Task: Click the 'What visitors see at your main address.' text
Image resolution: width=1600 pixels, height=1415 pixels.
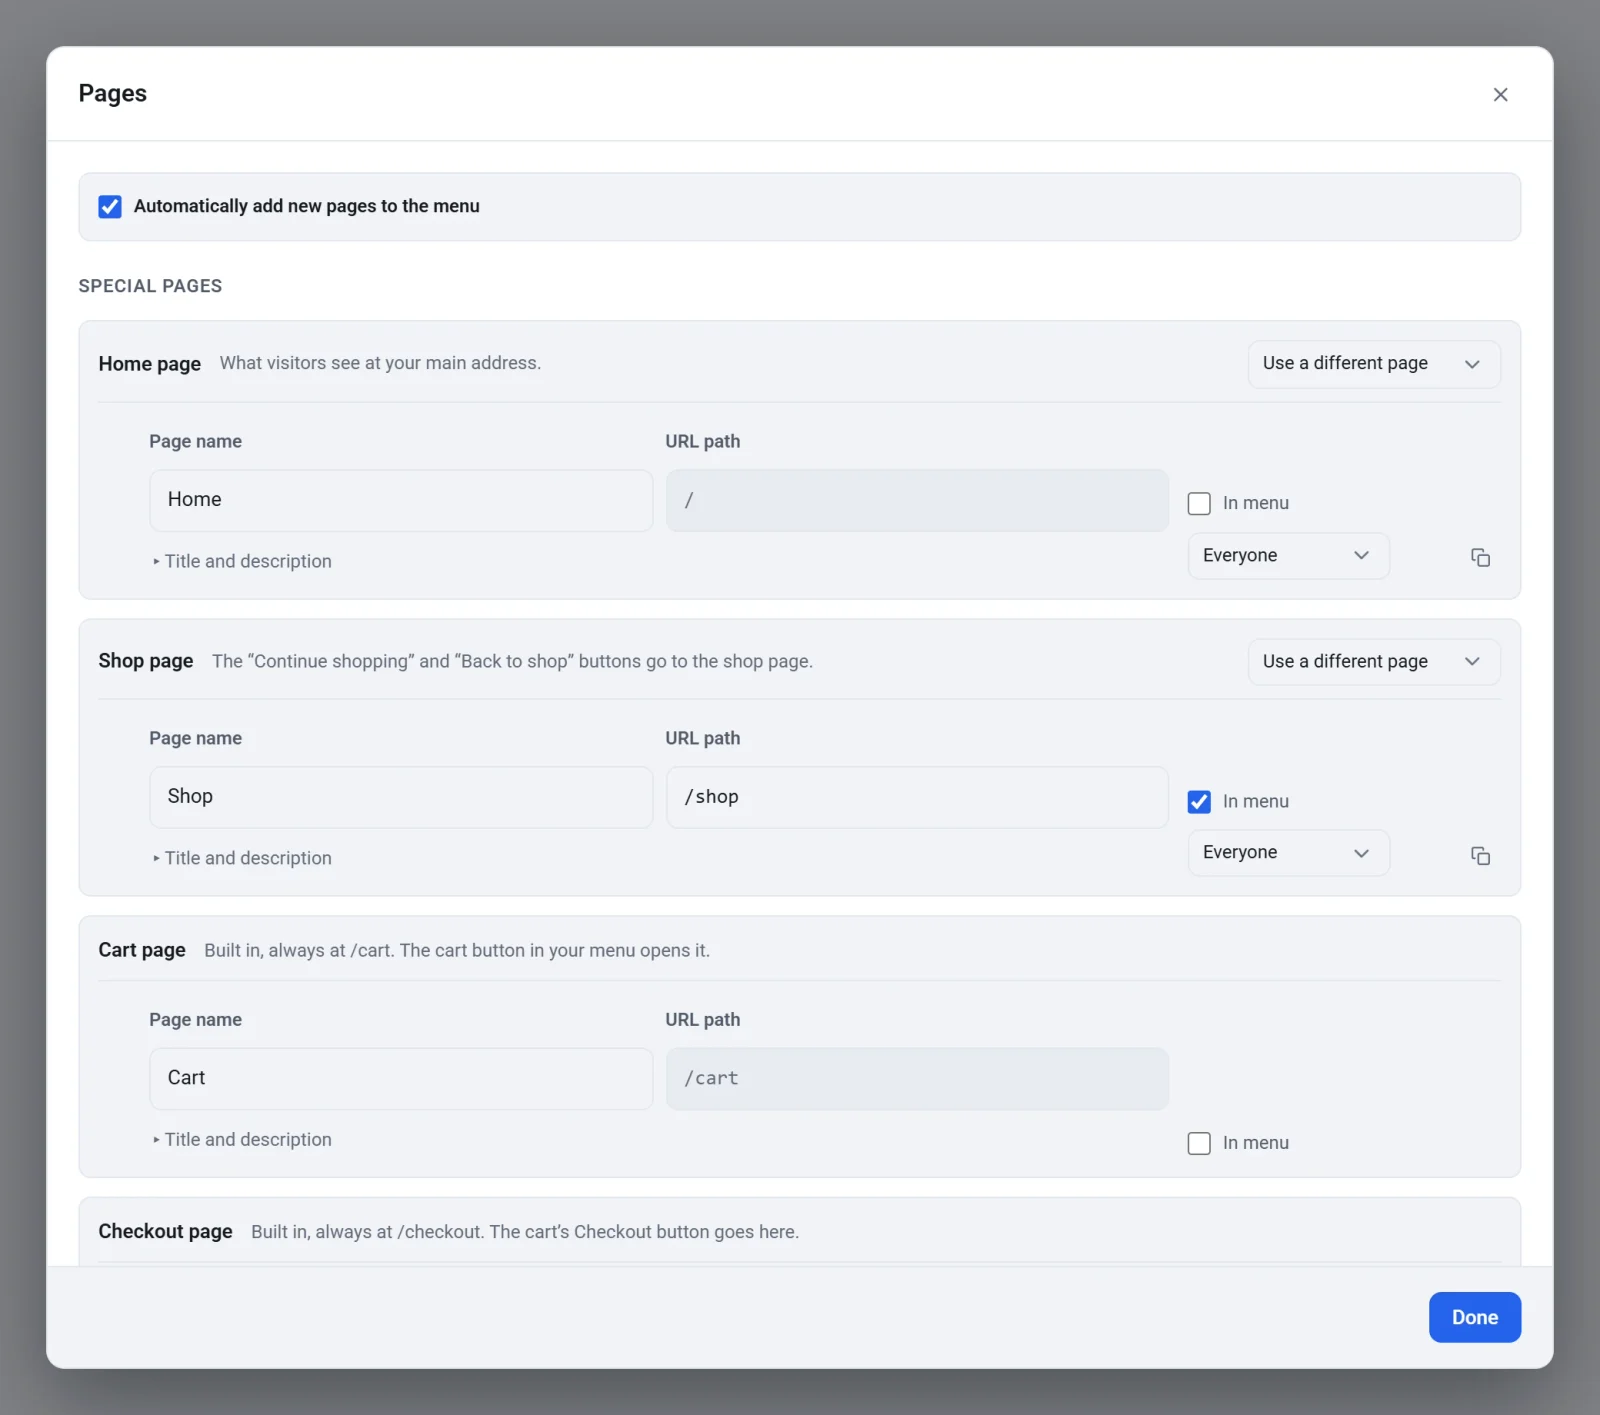Action: tap(380, 363)
